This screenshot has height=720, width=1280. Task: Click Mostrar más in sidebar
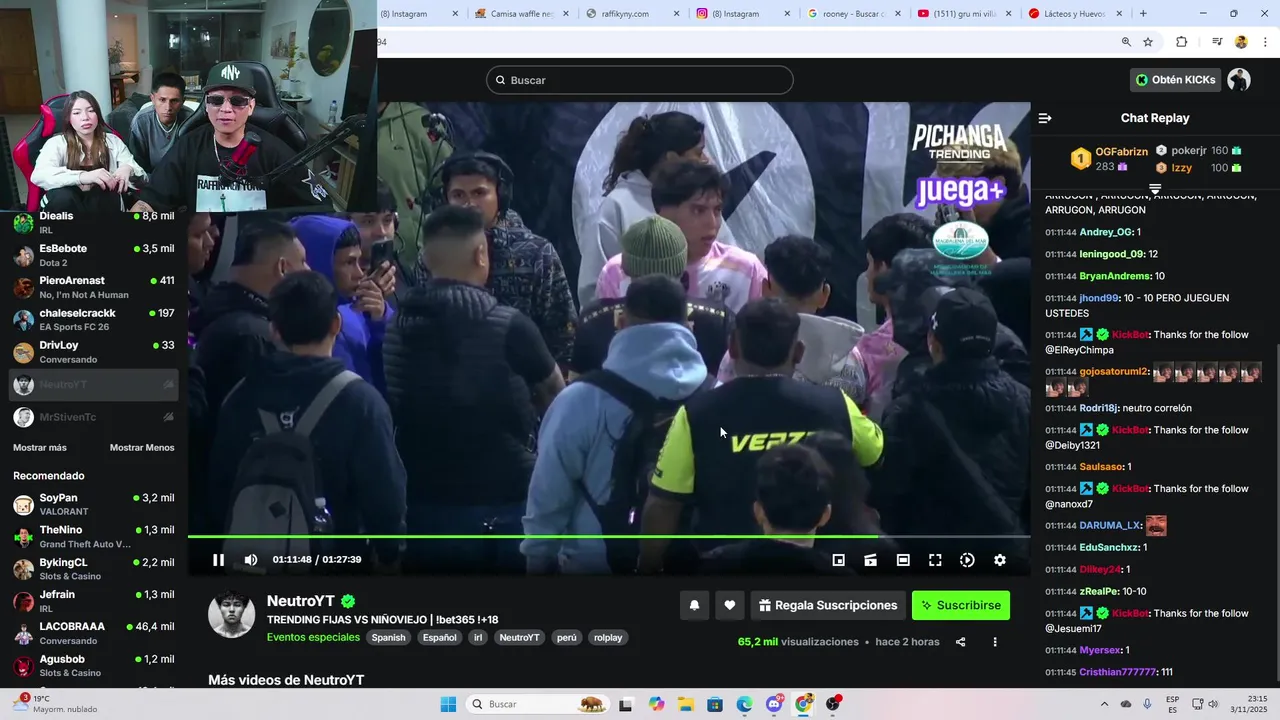[40, 447]
